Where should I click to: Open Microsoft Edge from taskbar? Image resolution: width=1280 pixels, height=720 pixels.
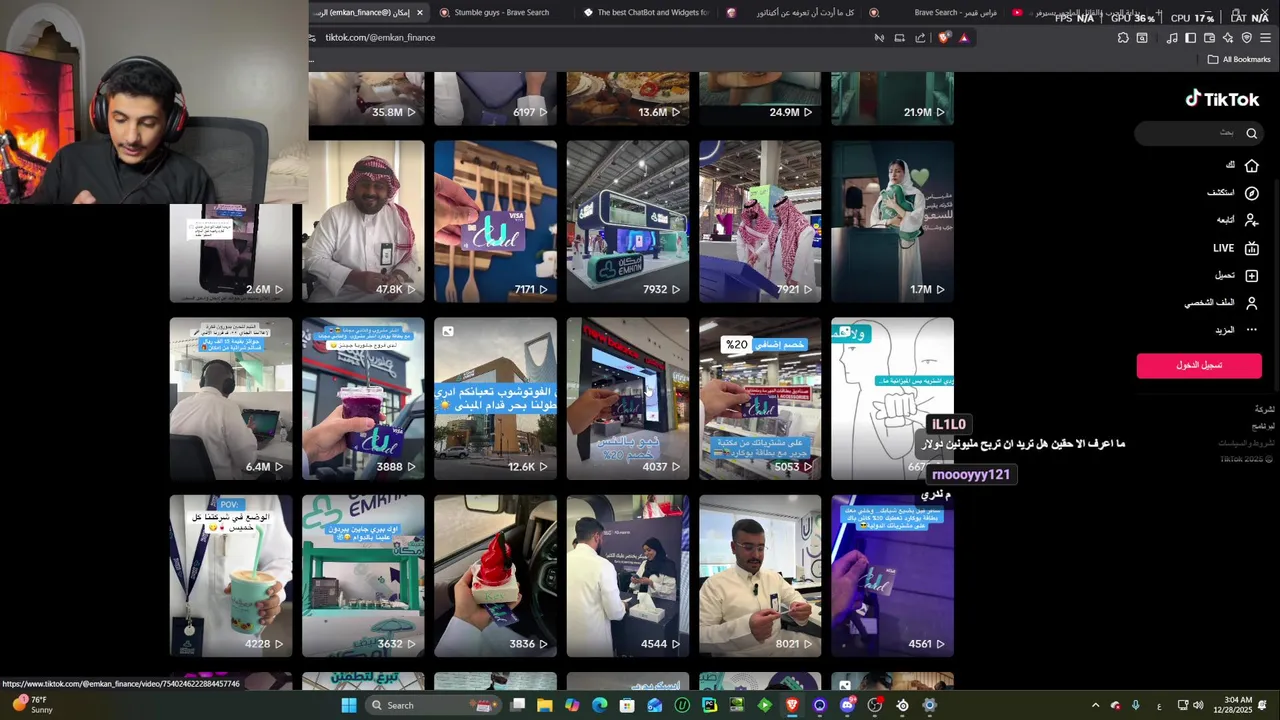599,705
